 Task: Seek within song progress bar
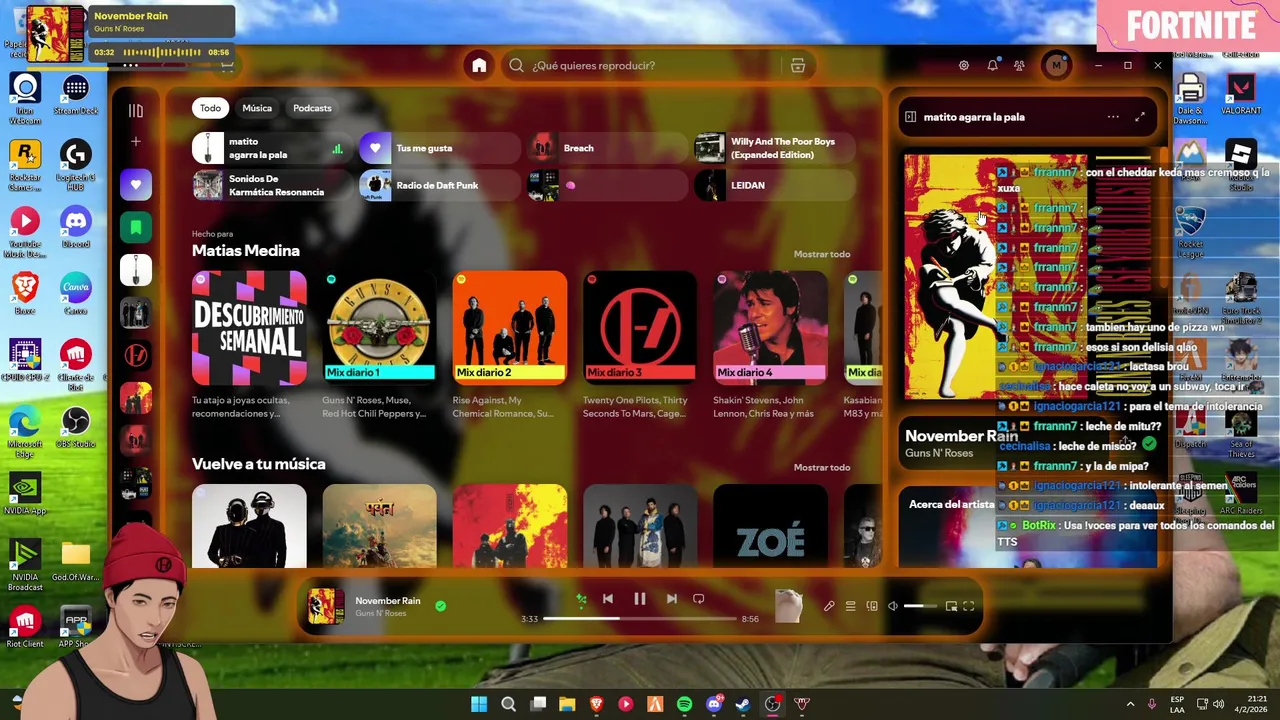[640, 619]
